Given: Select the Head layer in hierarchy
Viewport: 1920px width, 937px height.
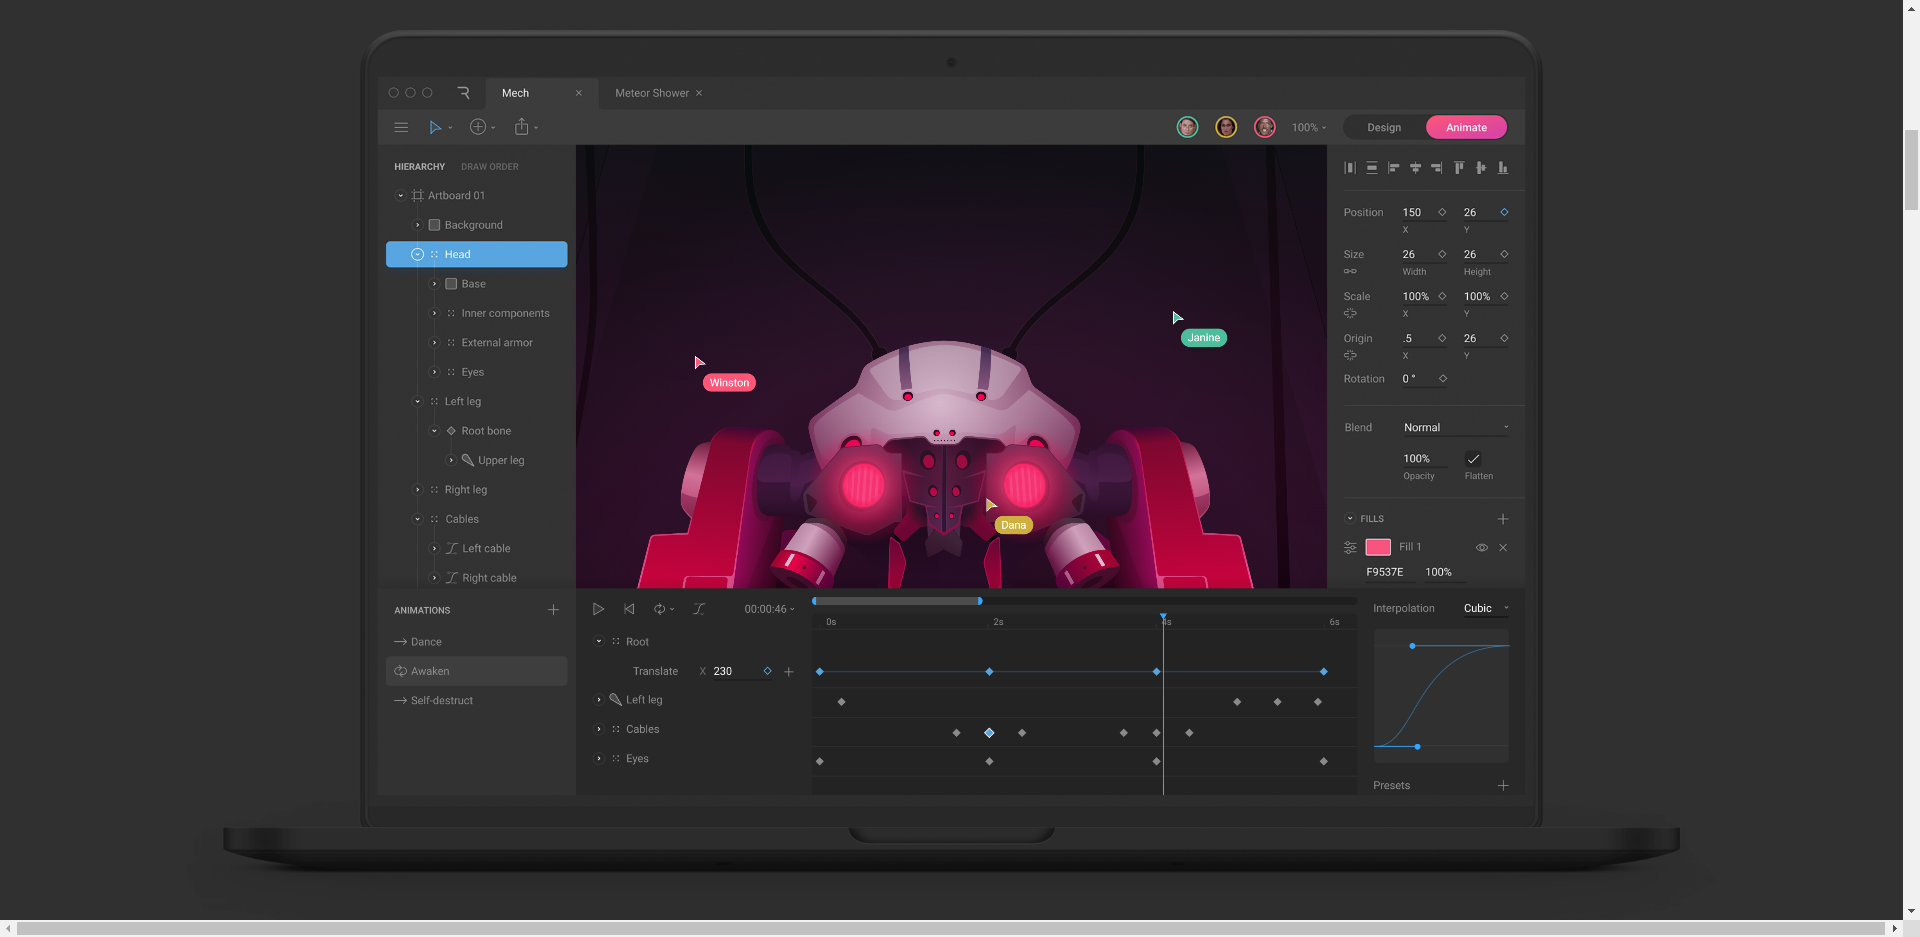Looking at the screenshot, I should [x=476, y=254].
